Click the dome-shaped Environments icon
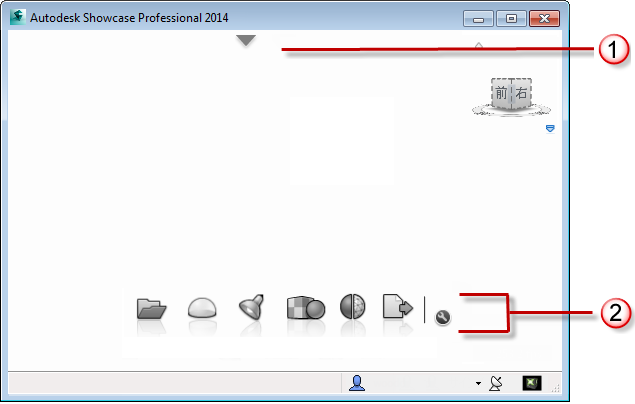The image size is (635, 404). (202, 308)
